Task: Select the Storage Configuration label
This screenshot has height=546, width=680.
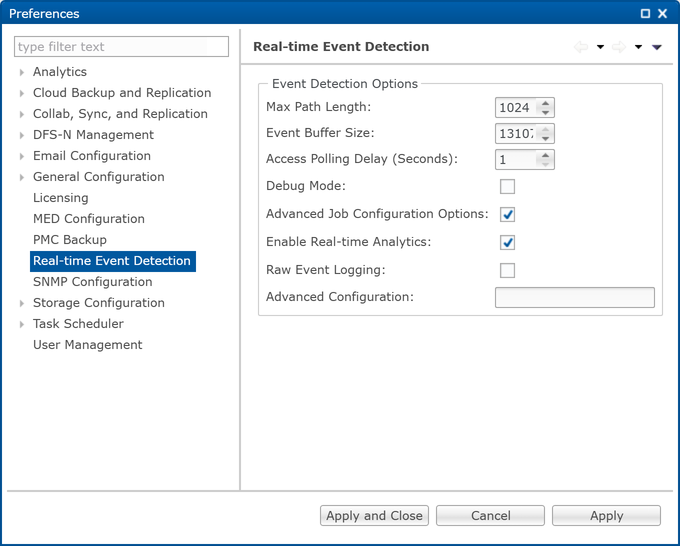Action: pos(99,303)
